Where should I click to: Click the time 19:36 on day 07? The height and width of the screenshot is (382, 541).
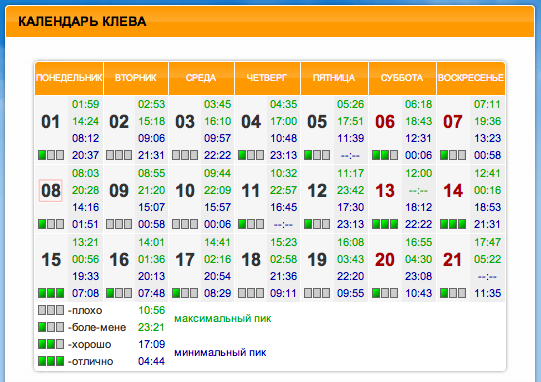(x=487, y=121)
